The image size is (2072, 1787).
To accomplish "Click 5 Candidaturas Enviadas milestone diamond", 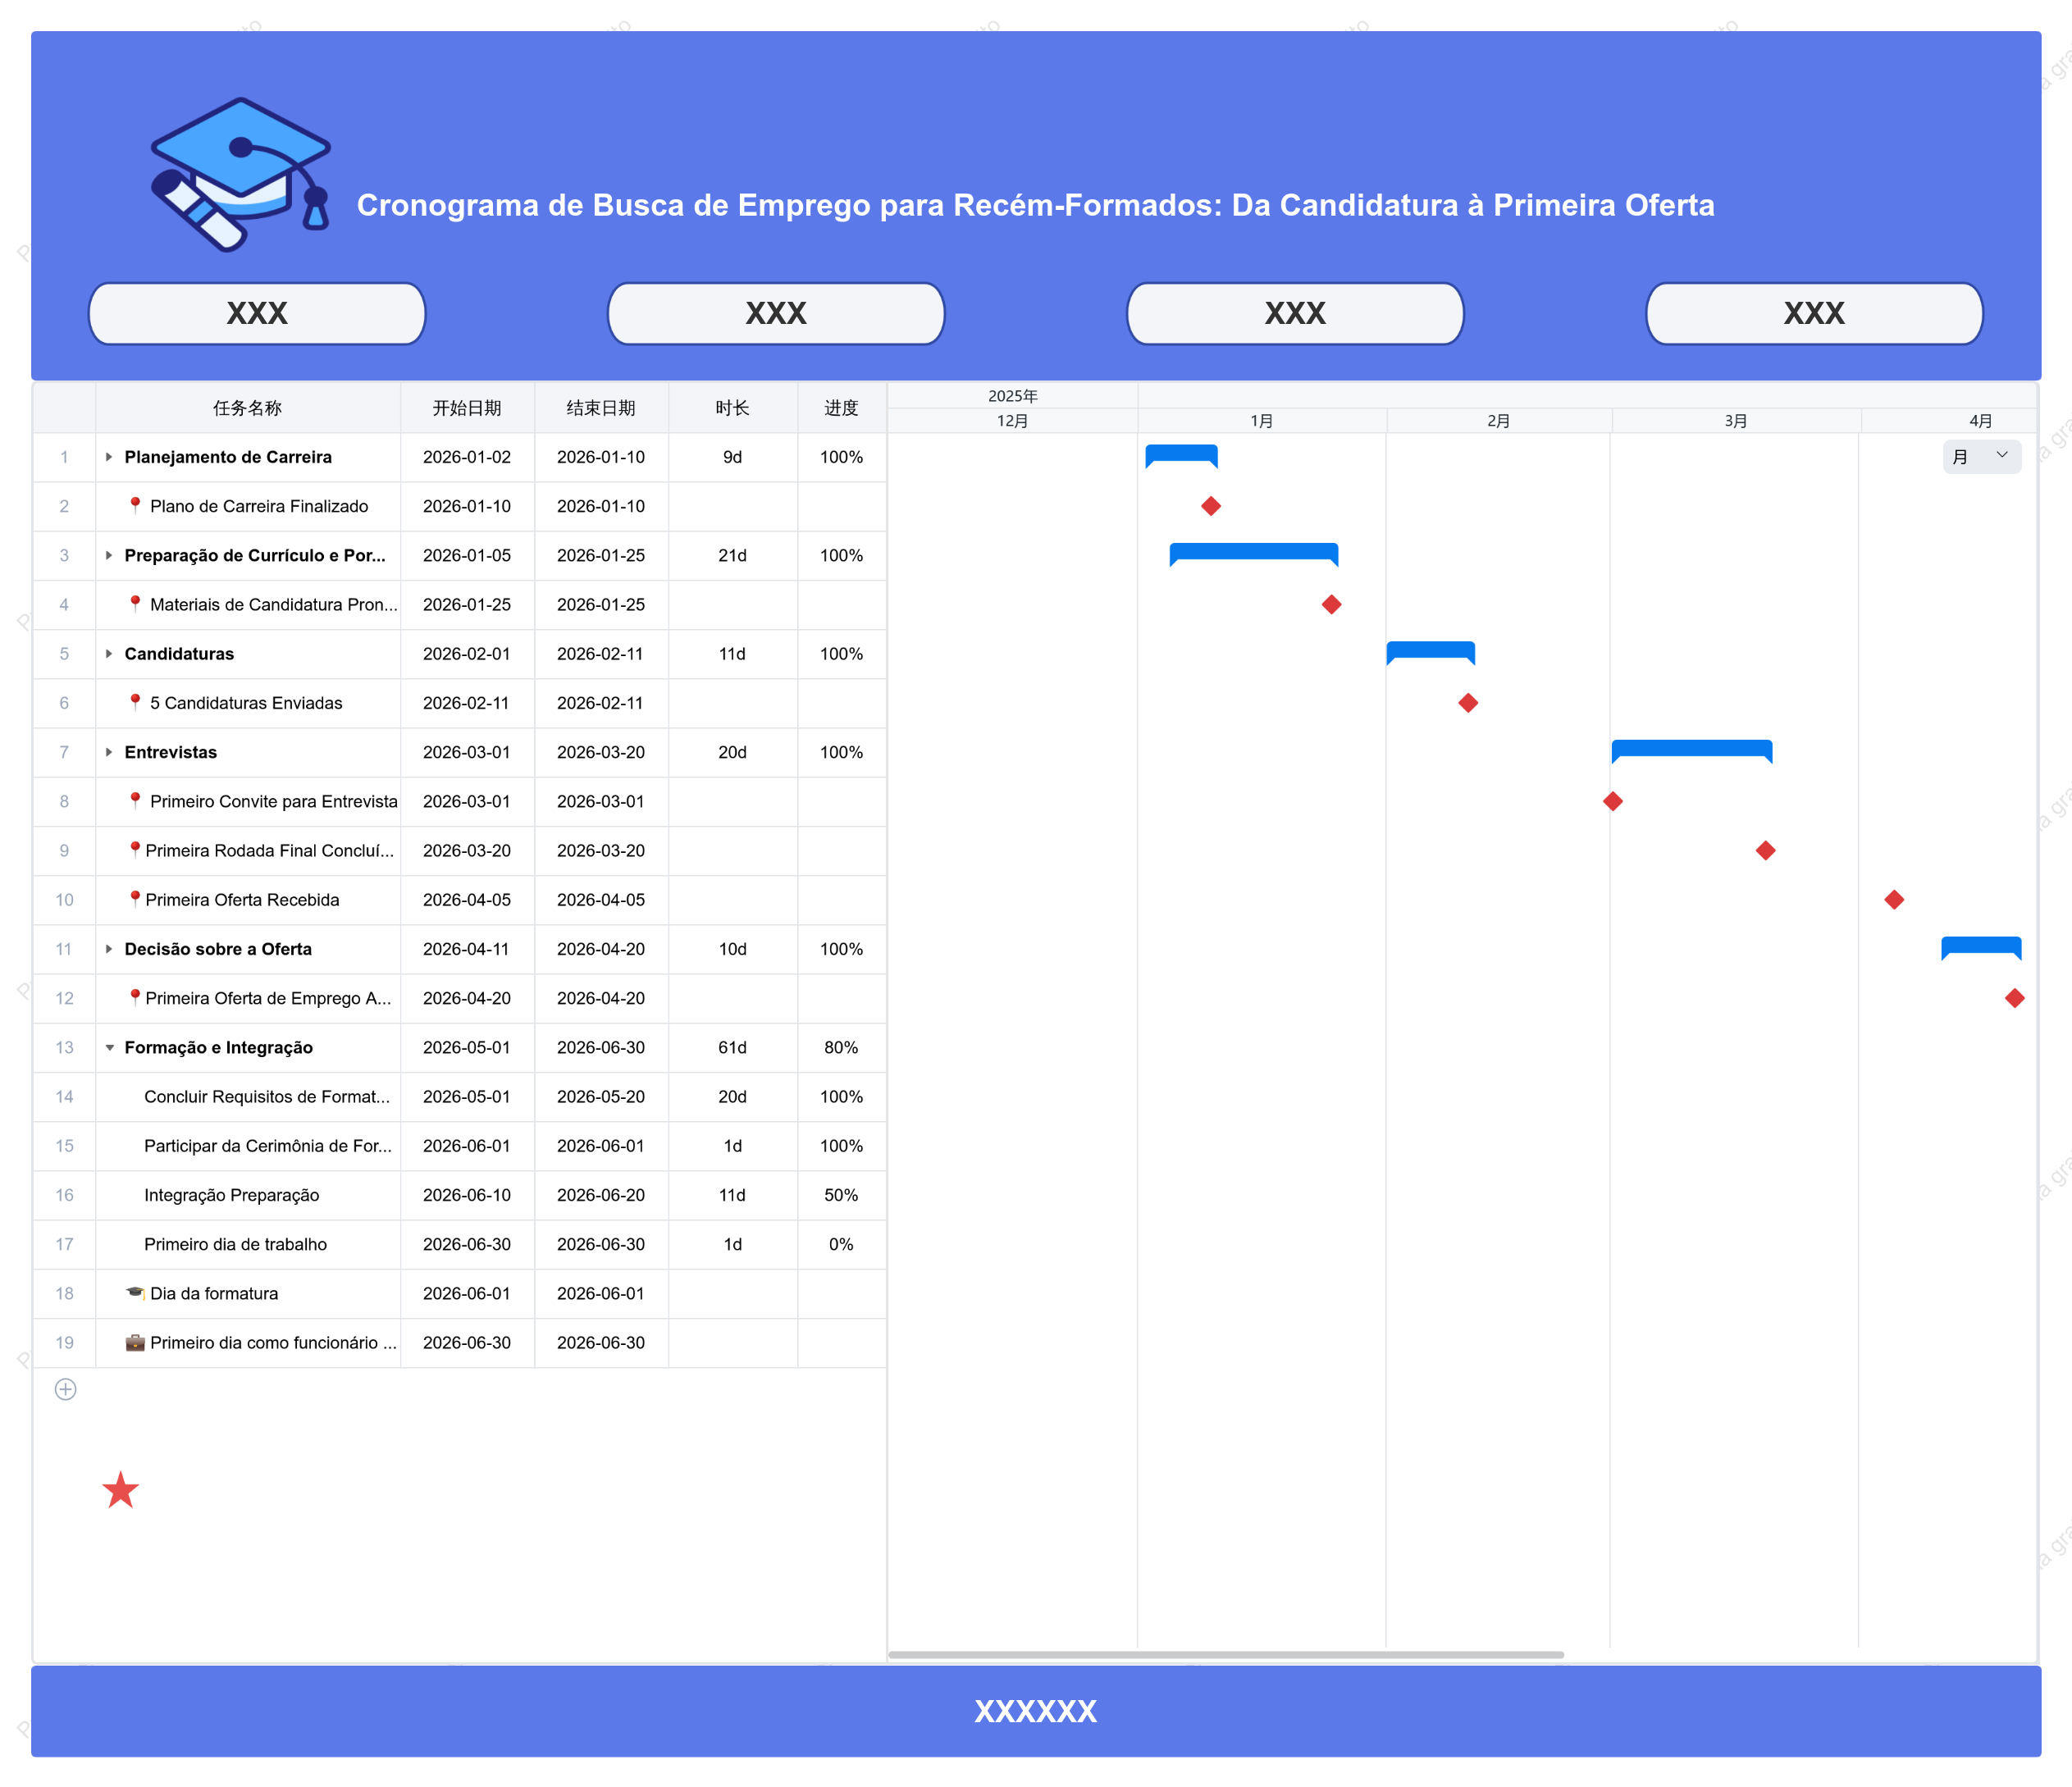I will tap(1468, 703).
